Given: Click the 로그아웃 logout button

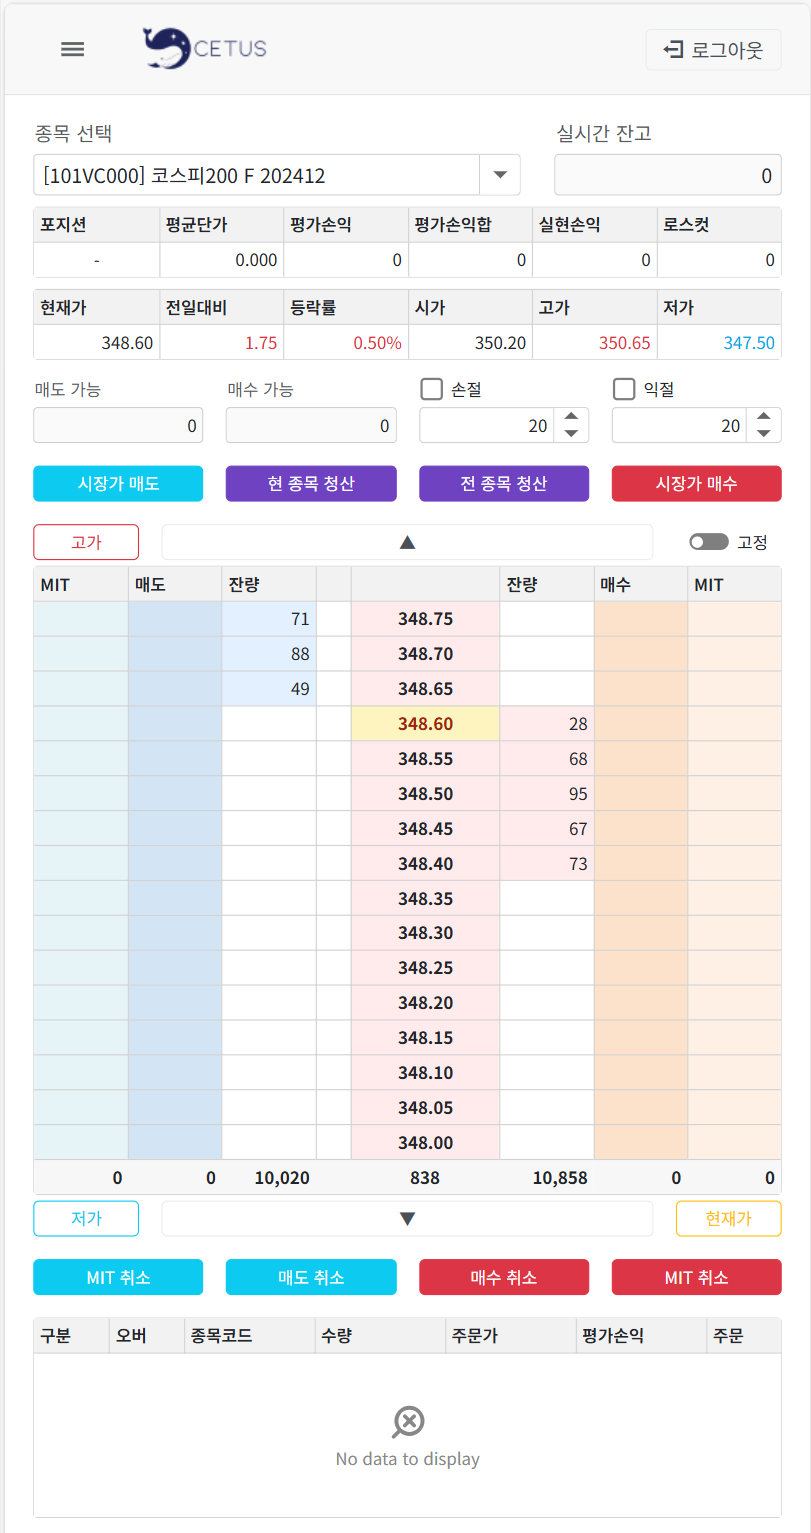Looking at the screenshot, I should (713, 49).
